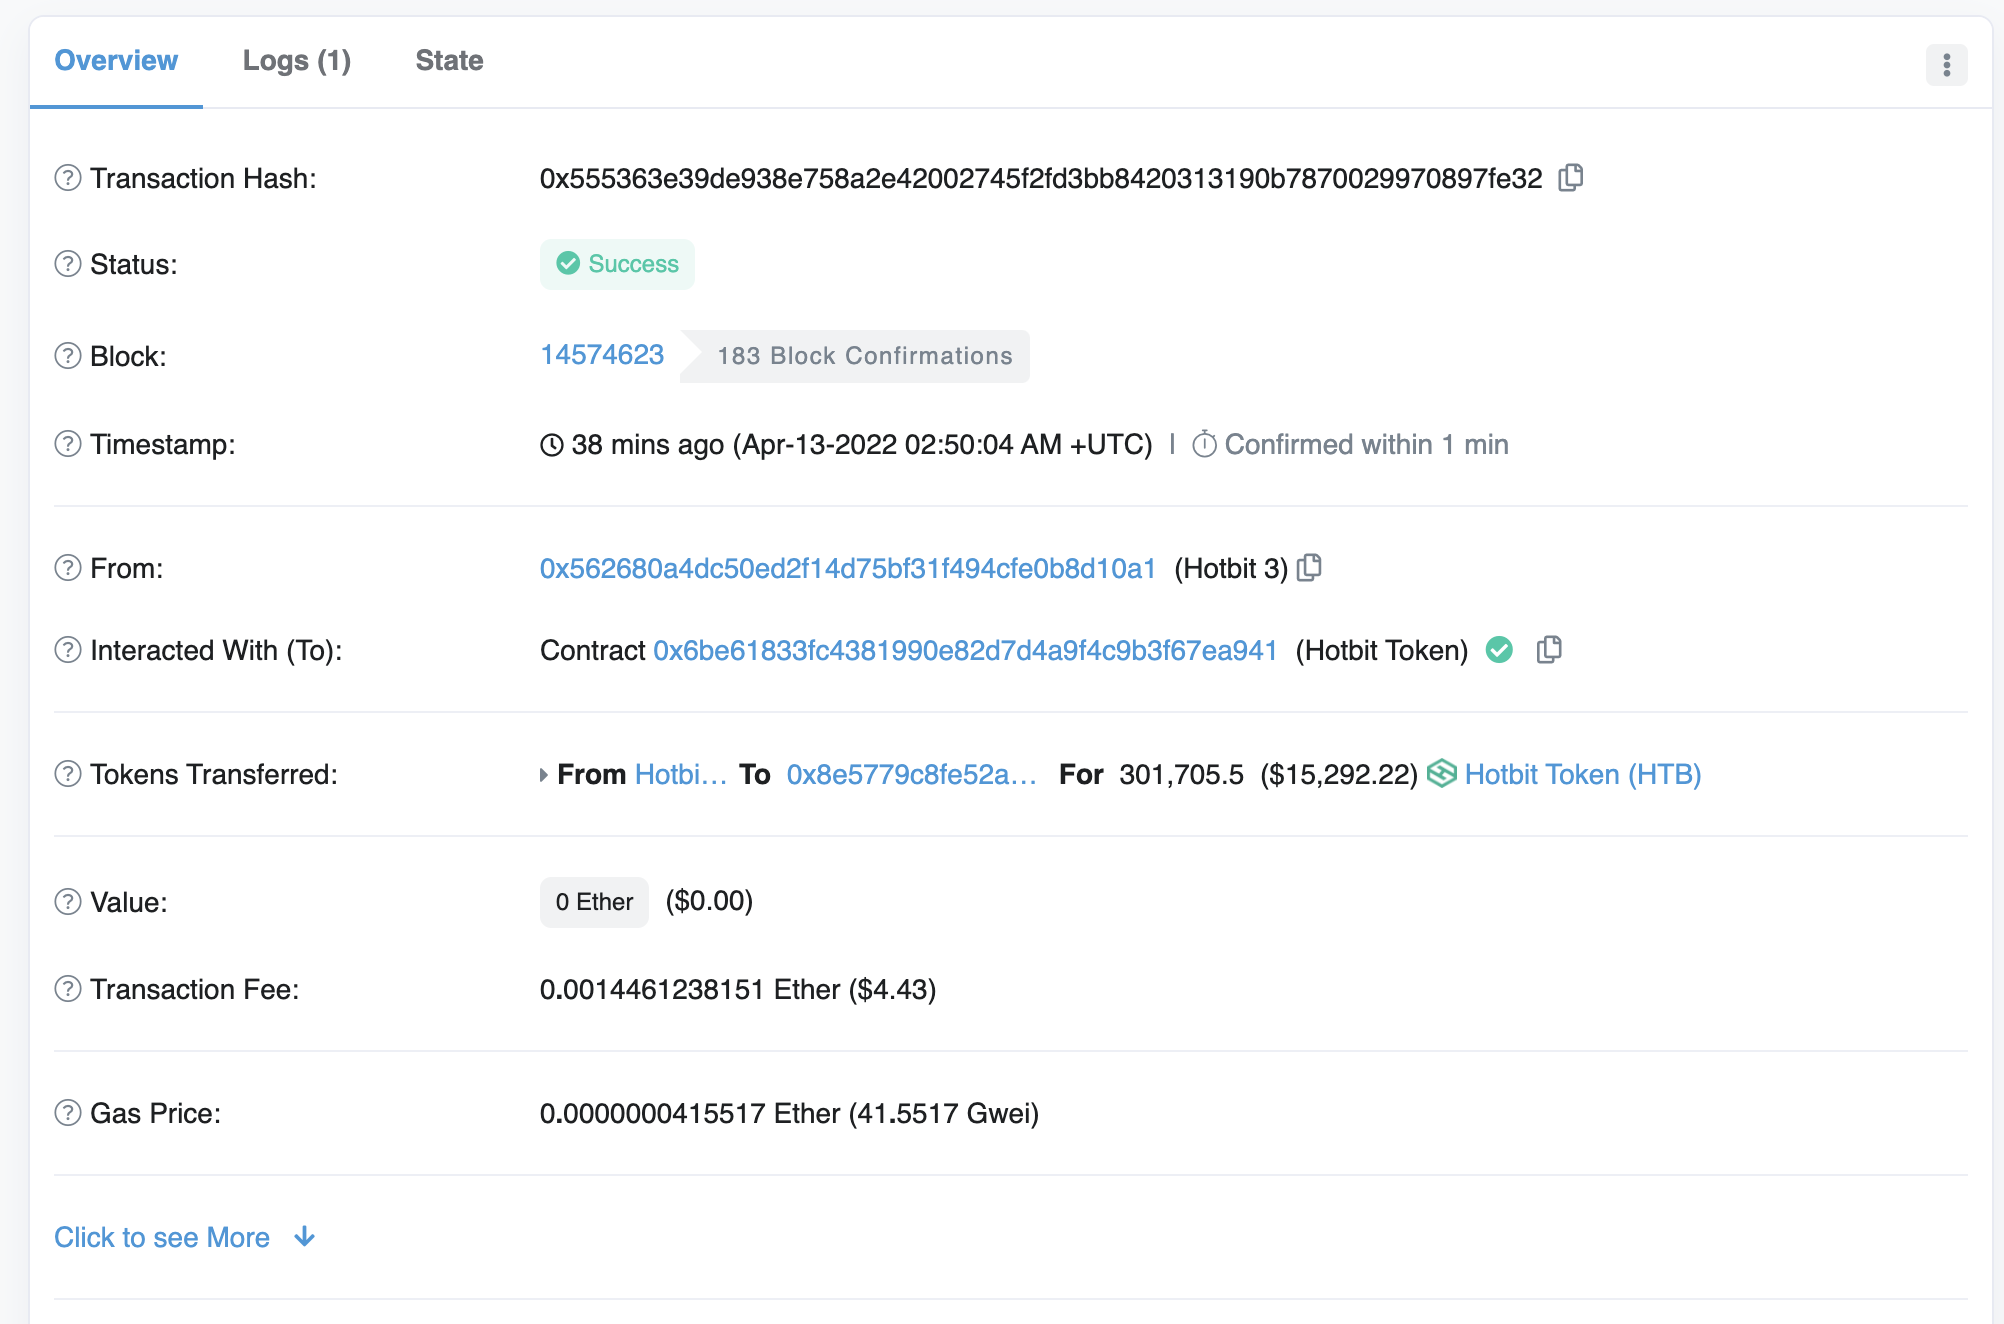Expand the Tokens Transferred arrow
Viewport: 2004px width, 1324px height.
coord(544,775)
